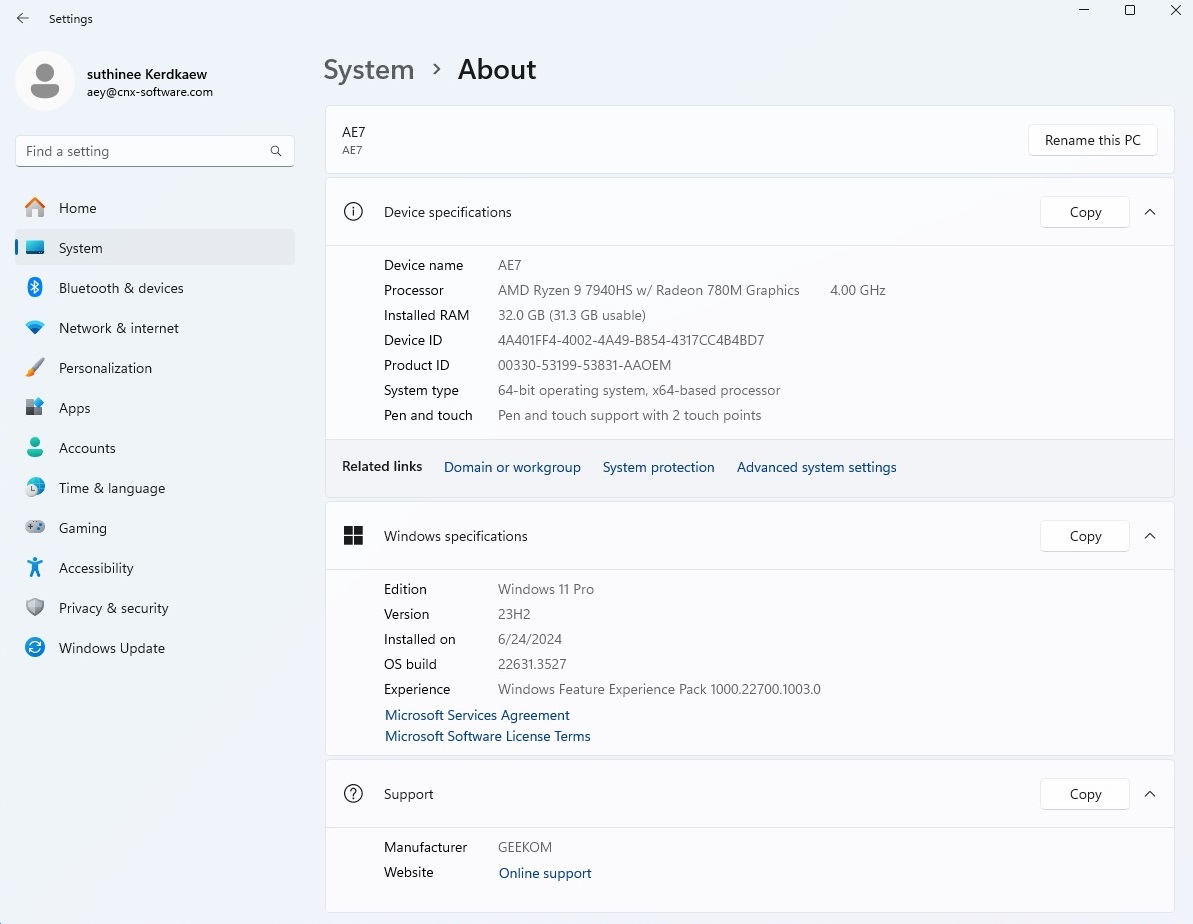
Task: Click the Network & internet Wi-Fi icon
Action: (x=35, y=328)
